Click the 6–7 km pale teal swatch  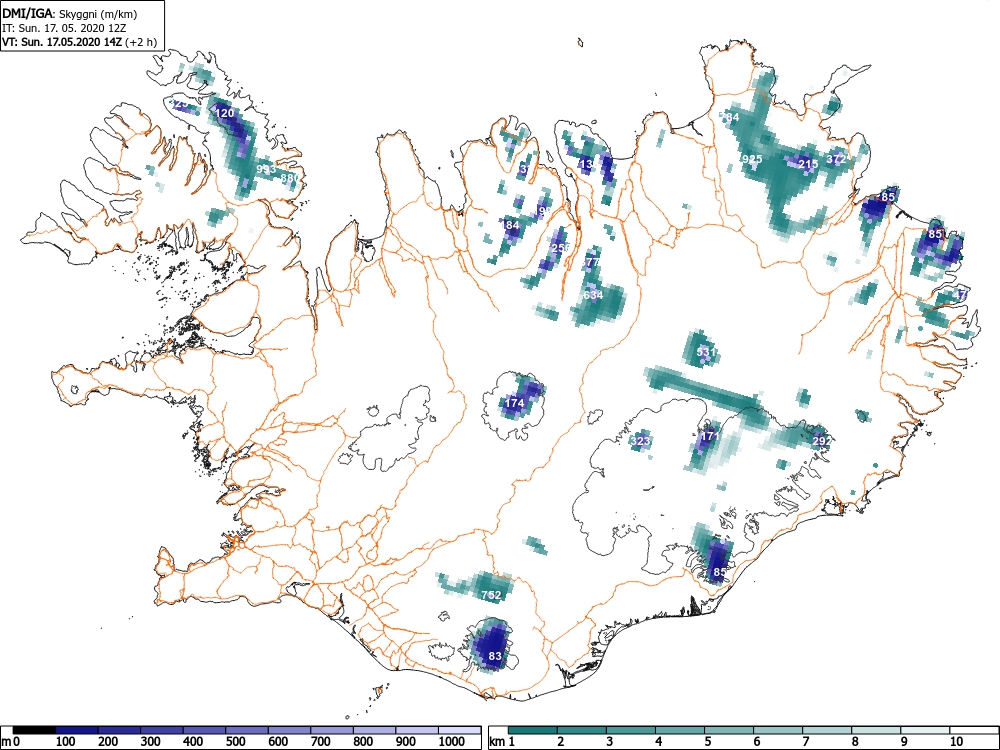778,730
